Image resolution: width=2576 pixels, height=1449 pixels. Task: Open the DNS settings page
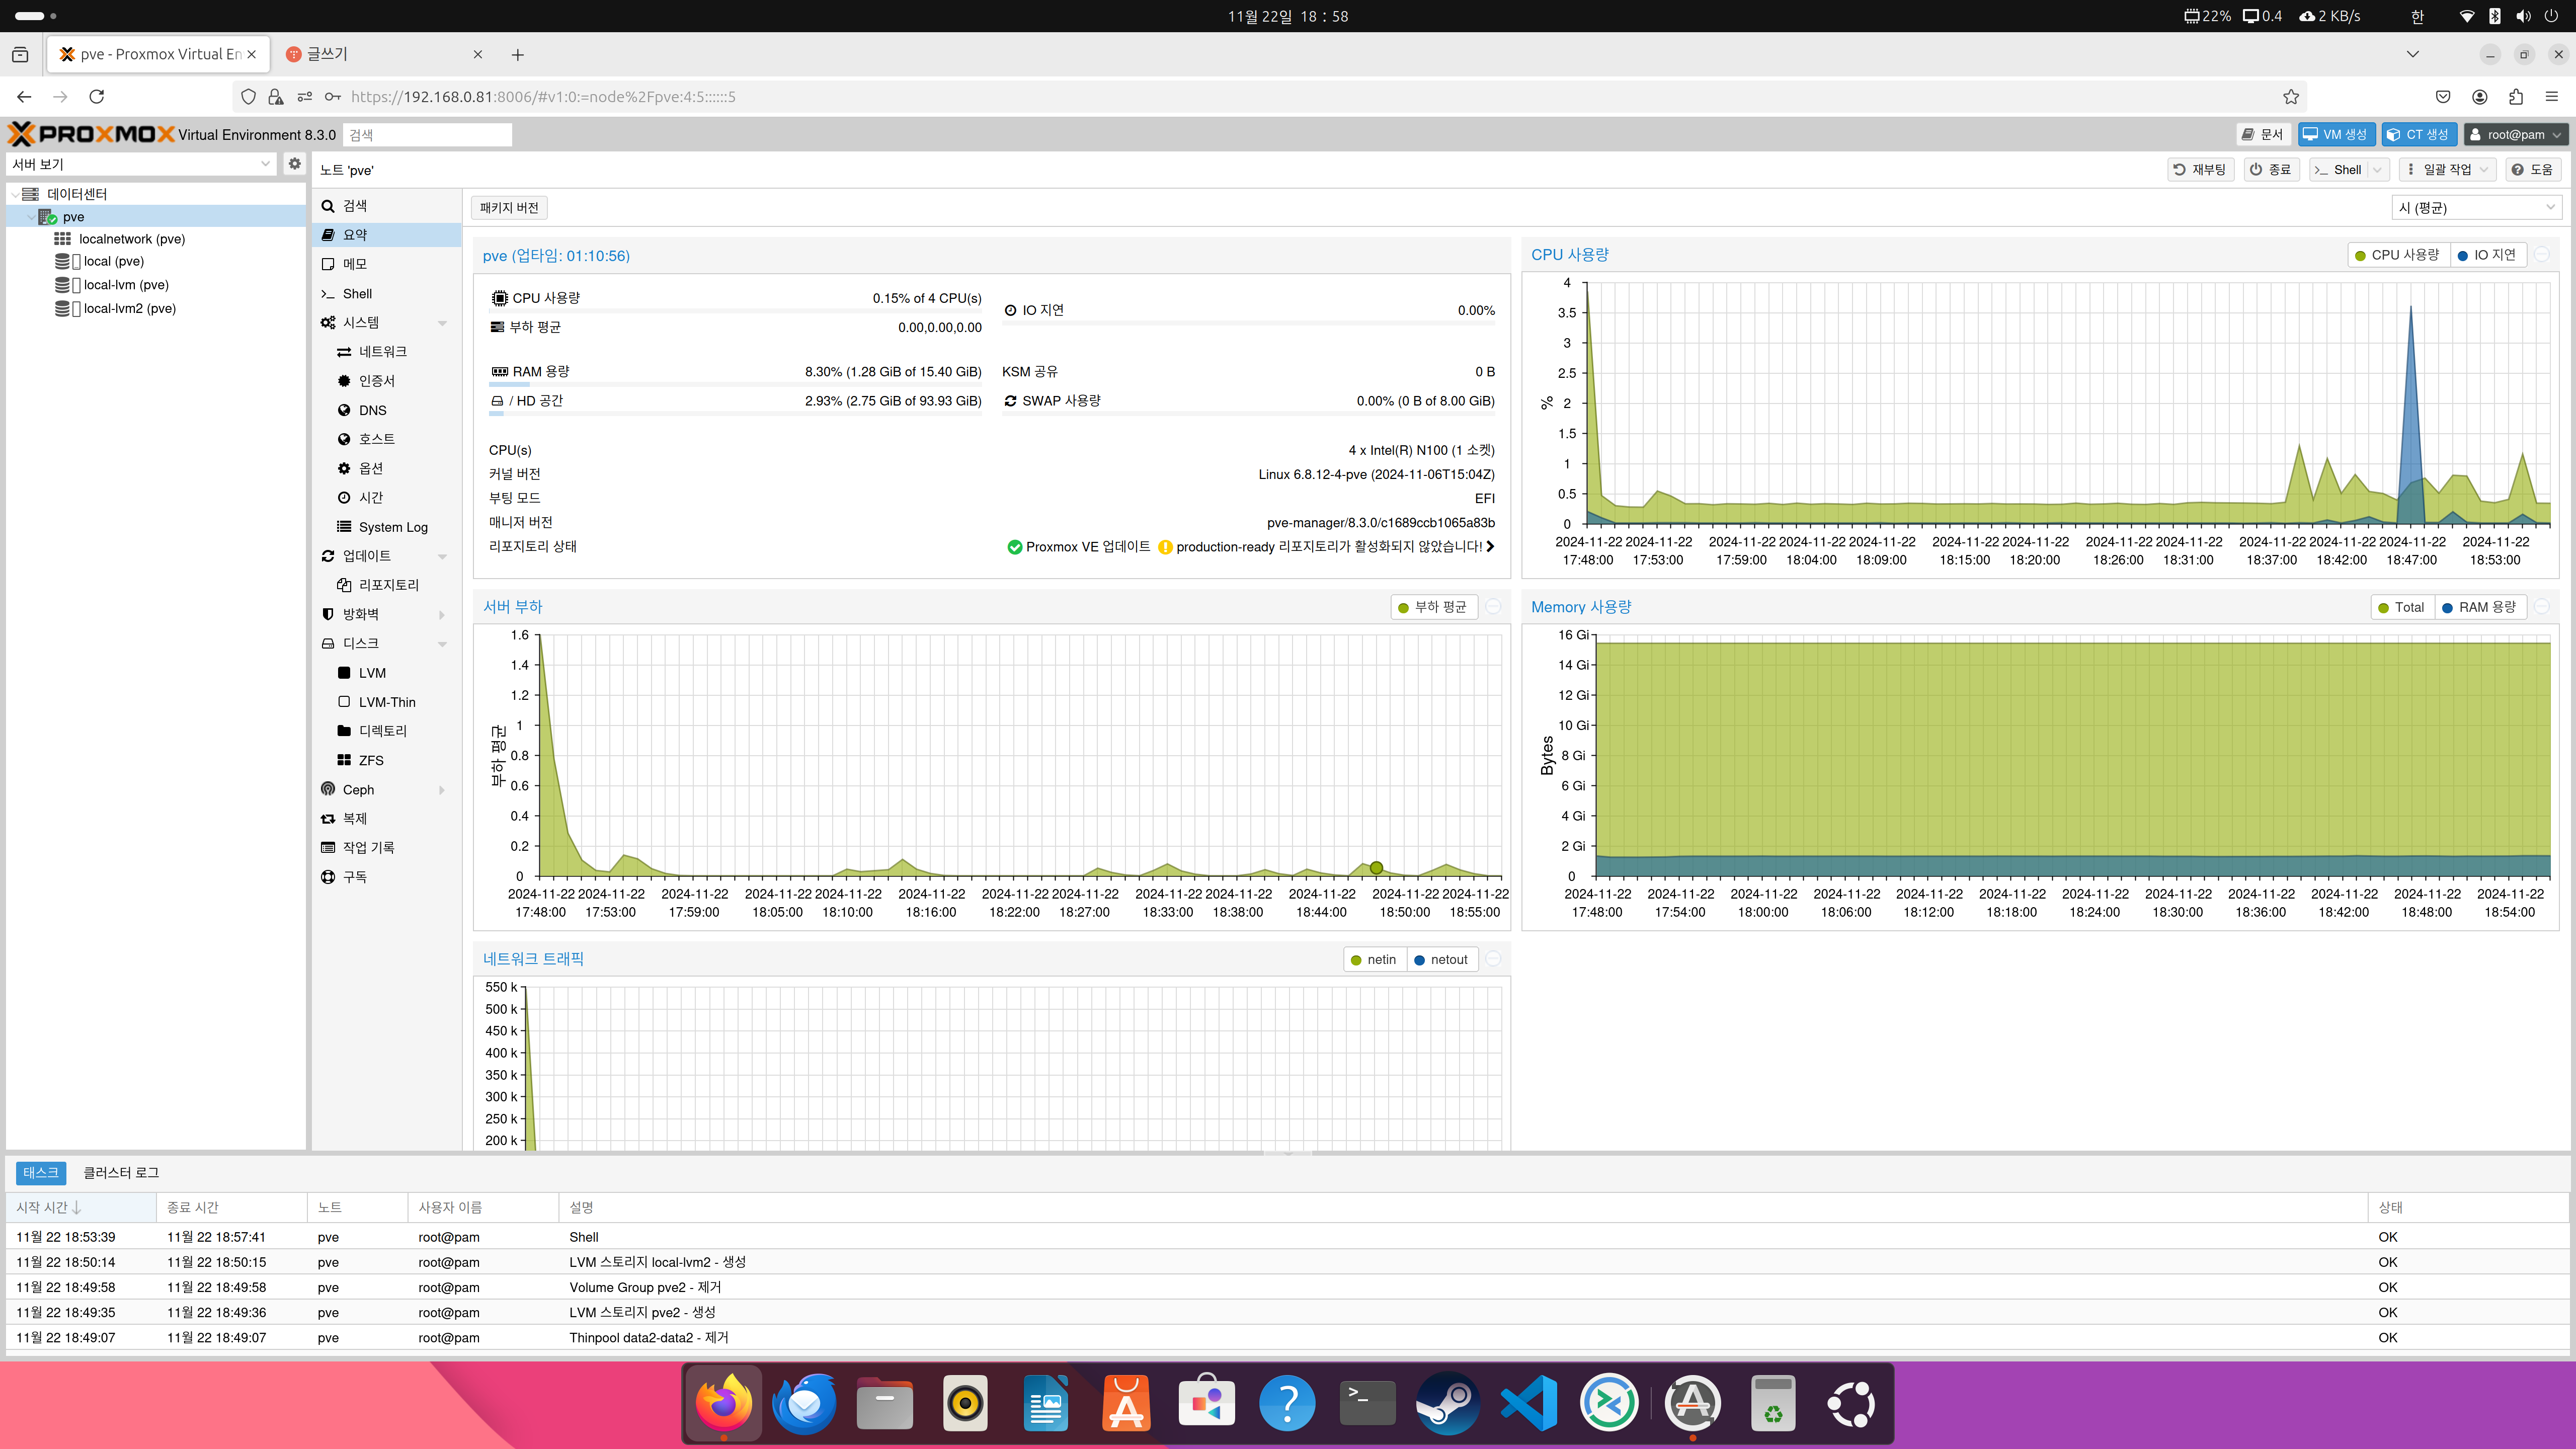tap(372, 410)
